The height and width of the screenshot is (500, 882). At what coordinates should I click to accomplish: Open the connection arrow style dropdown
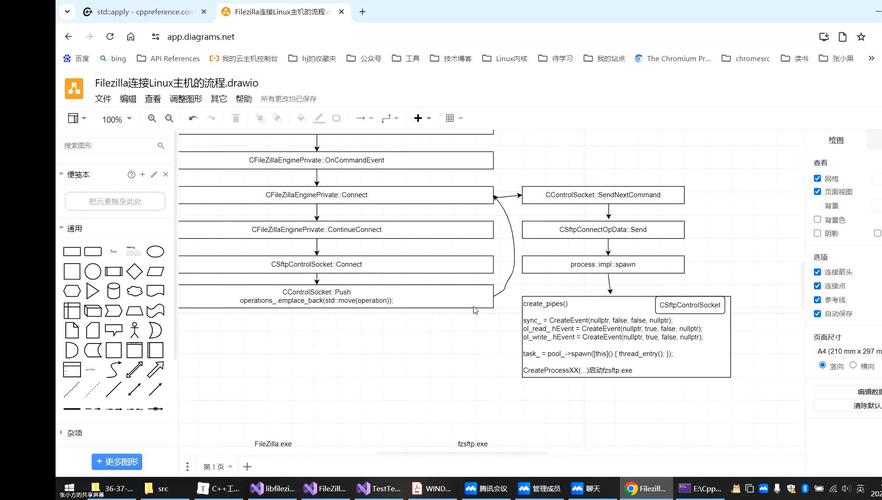[364, 118]
